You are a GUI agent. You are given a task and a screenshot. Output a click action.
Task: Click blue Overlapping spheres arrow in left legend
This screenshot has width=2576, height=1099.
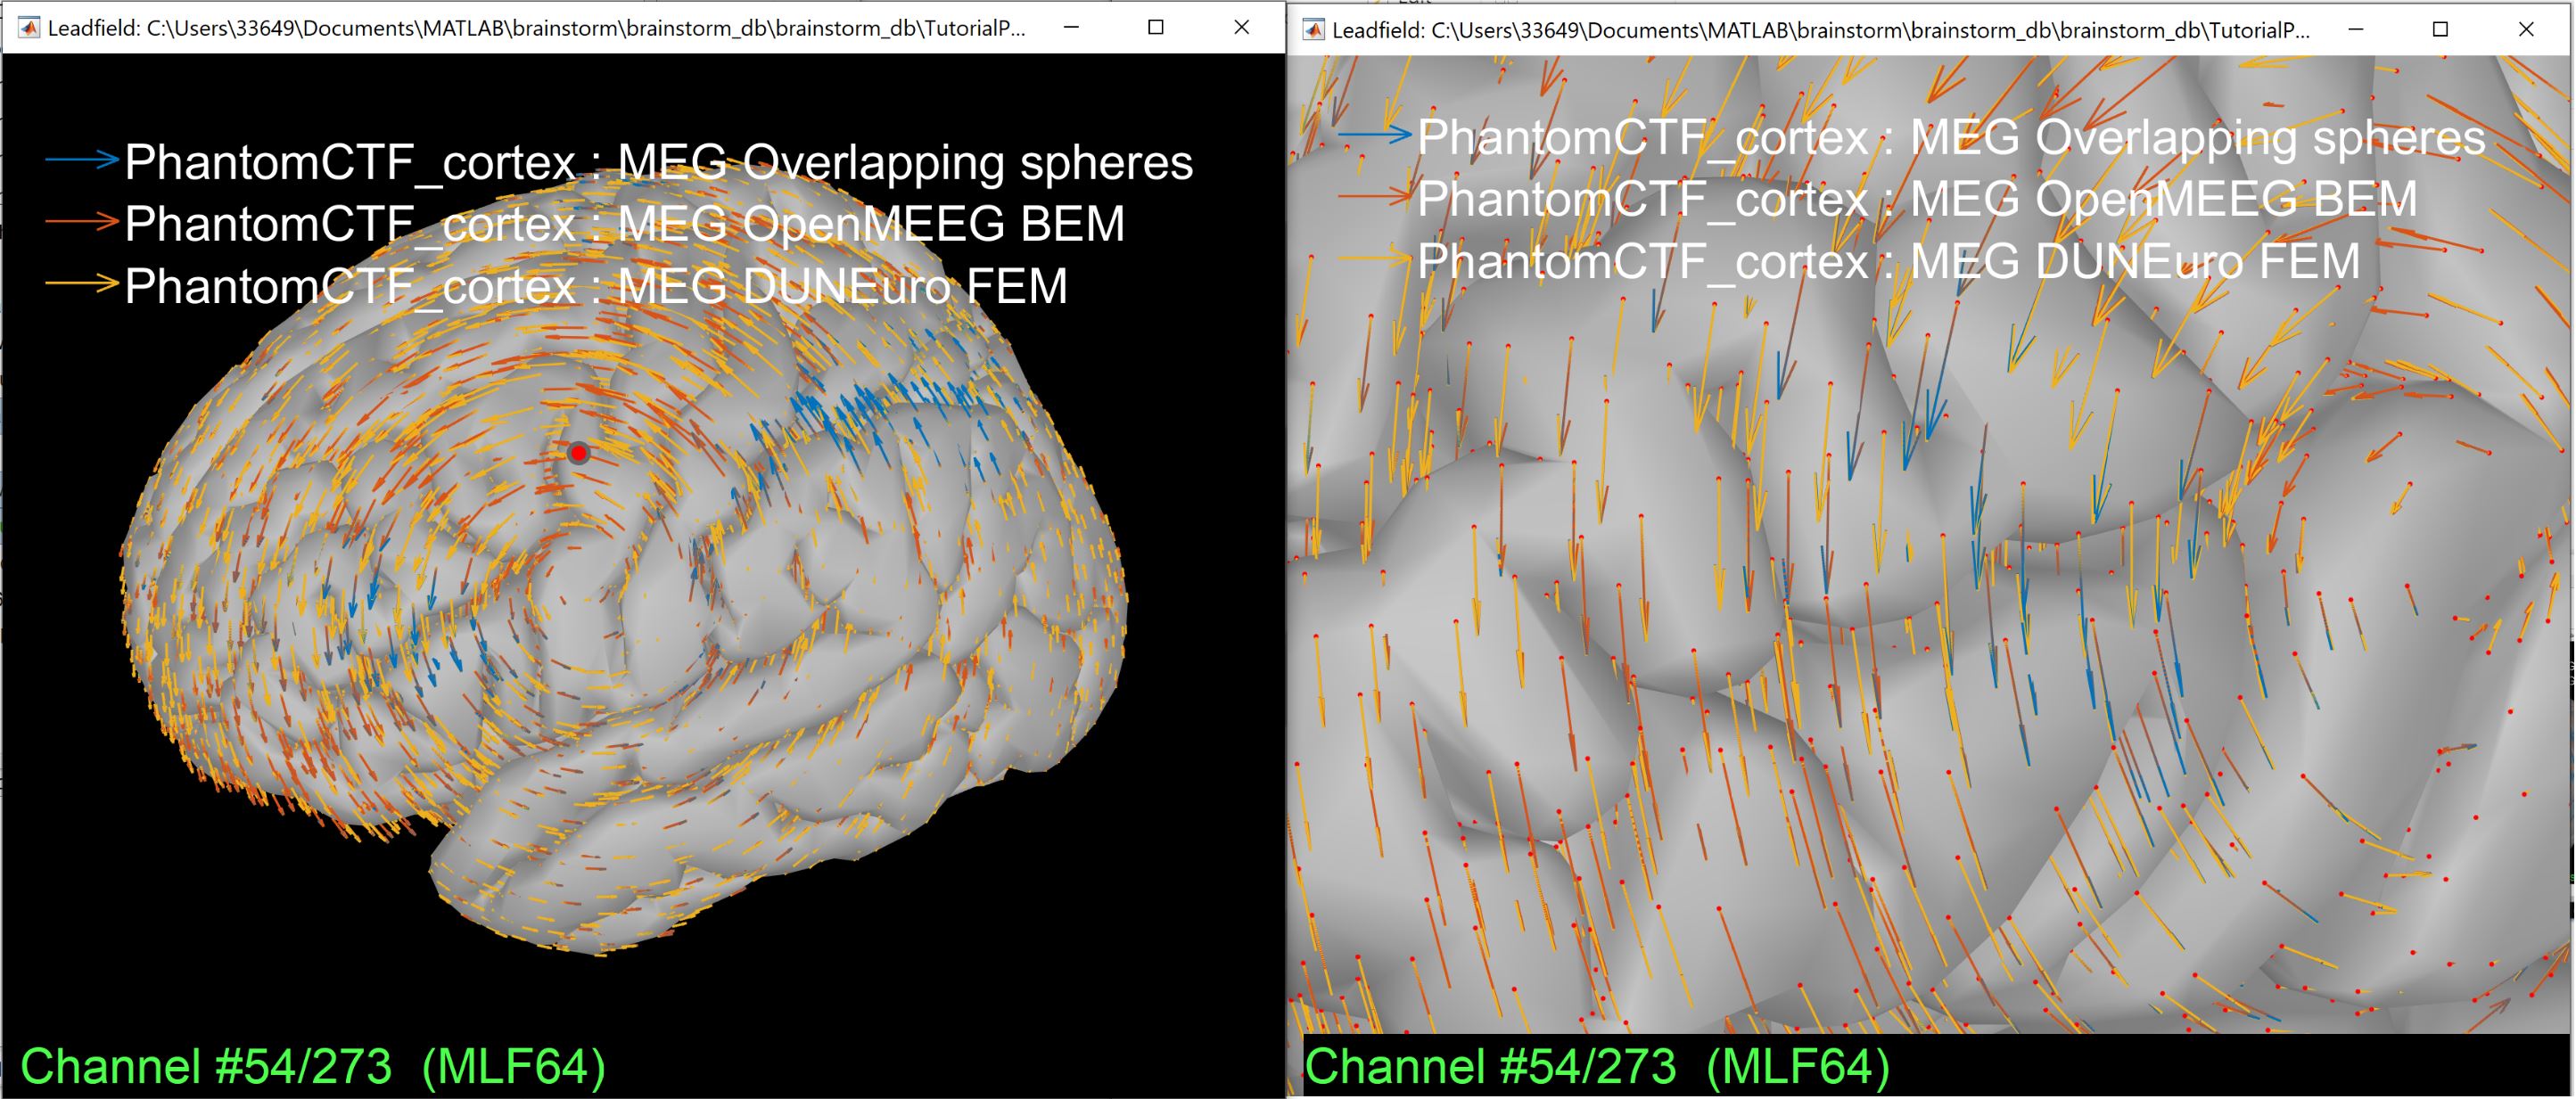(82, 160)
